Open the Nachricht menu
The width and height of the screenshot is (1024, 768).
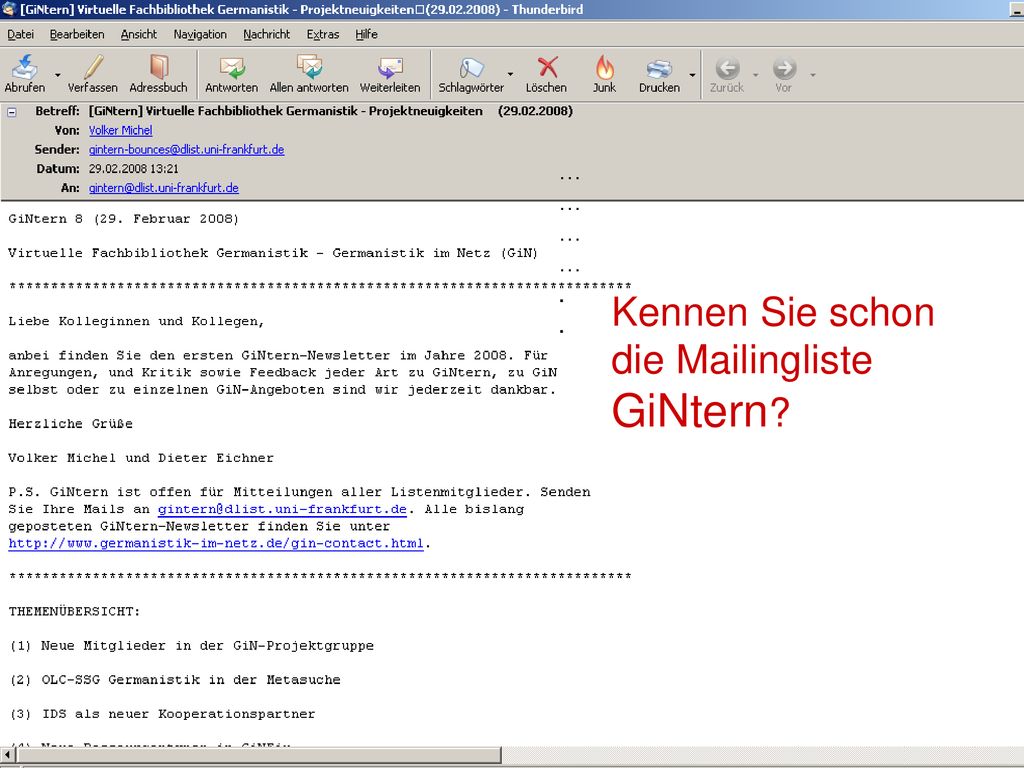tap(266, 34)
